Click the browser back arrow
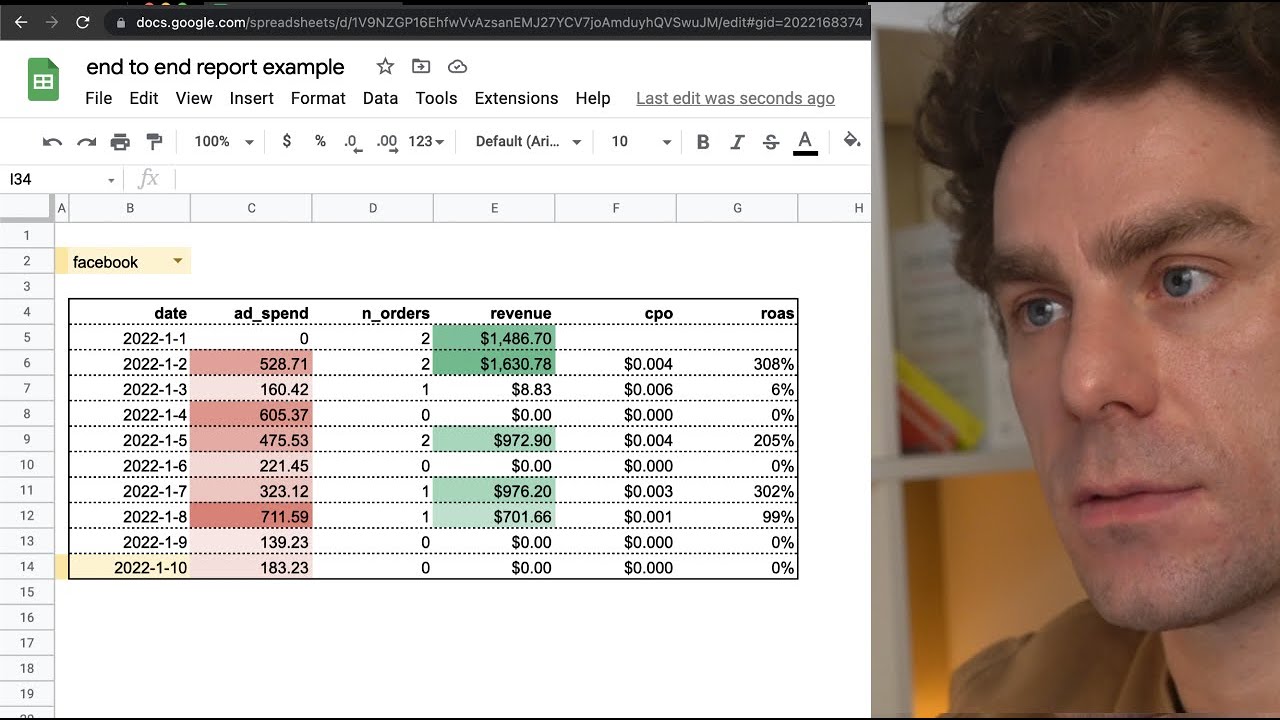 (21, 21)
